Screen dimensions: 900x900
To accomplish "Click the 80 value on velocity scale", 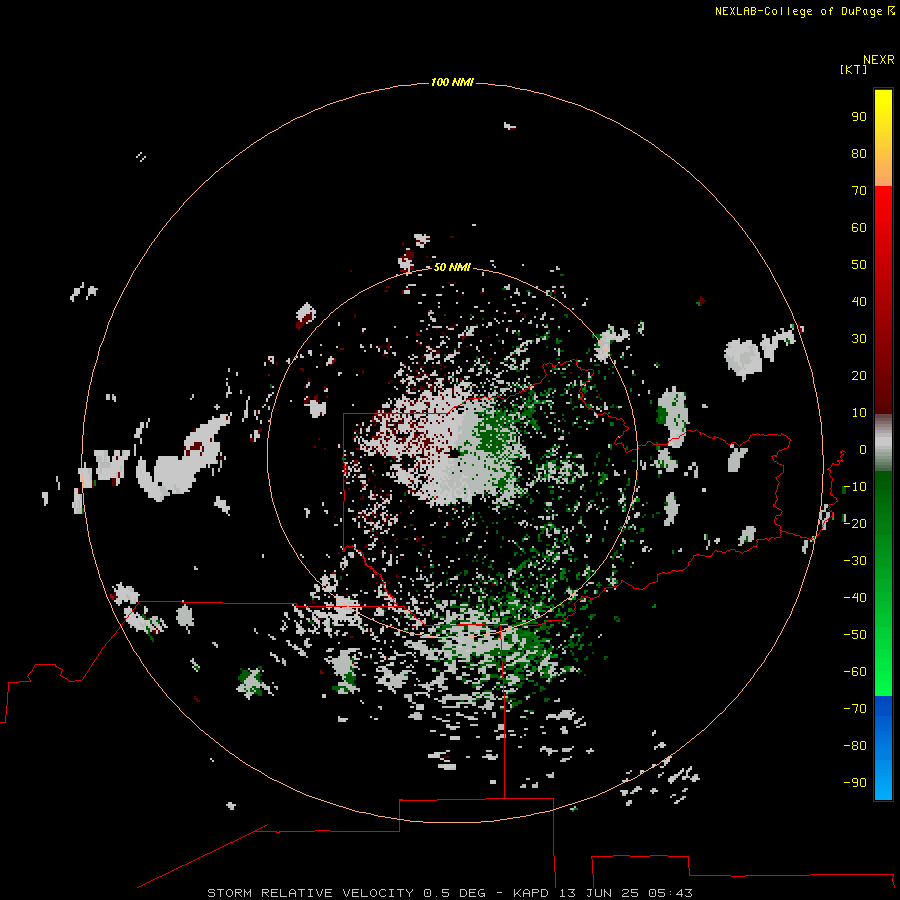I will click(x=859, y=153).
